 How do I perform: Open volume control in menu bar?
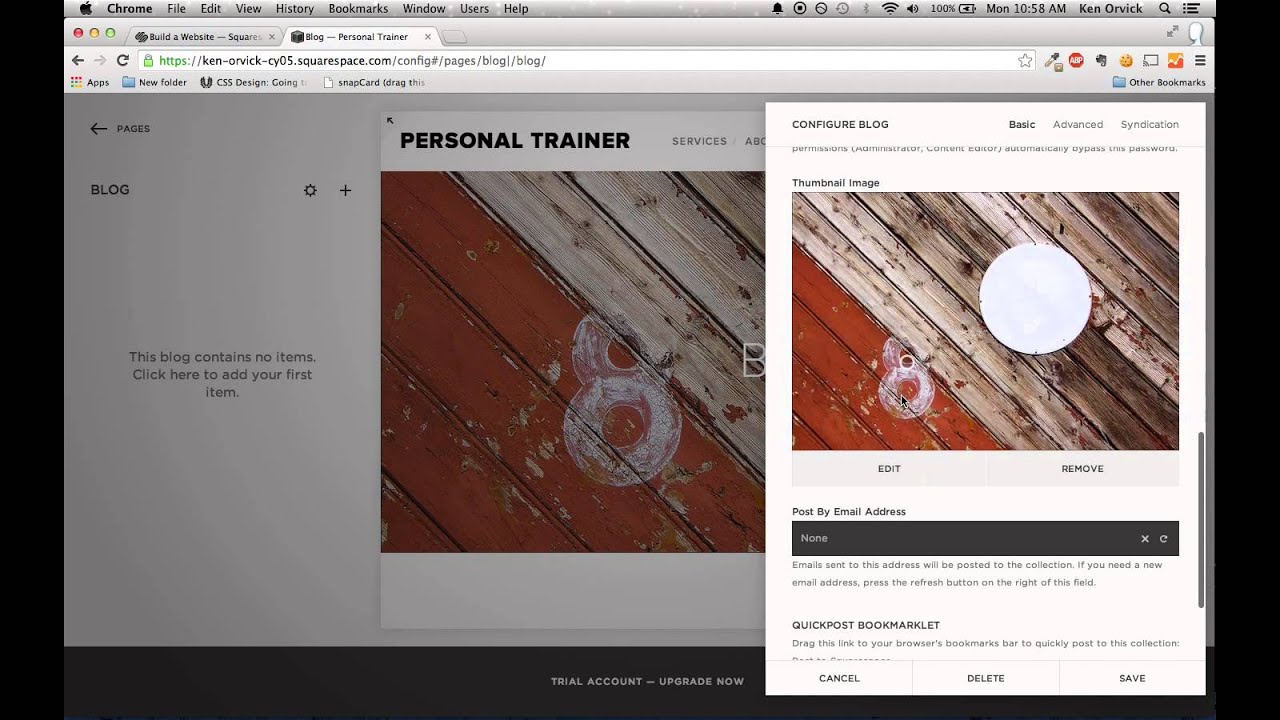[x=912, y=8]
